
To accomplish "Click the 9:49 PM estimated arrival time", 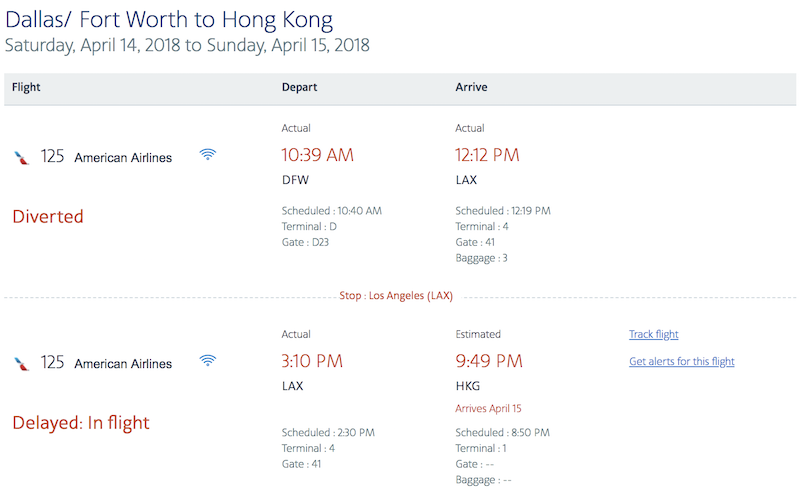I will point(489,361).
